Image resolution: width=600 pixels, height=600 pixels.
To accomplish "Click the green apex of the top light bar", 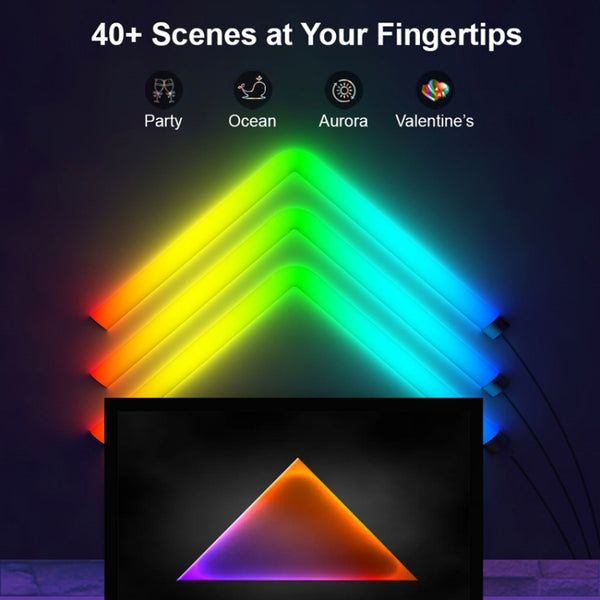I will 295,161.
